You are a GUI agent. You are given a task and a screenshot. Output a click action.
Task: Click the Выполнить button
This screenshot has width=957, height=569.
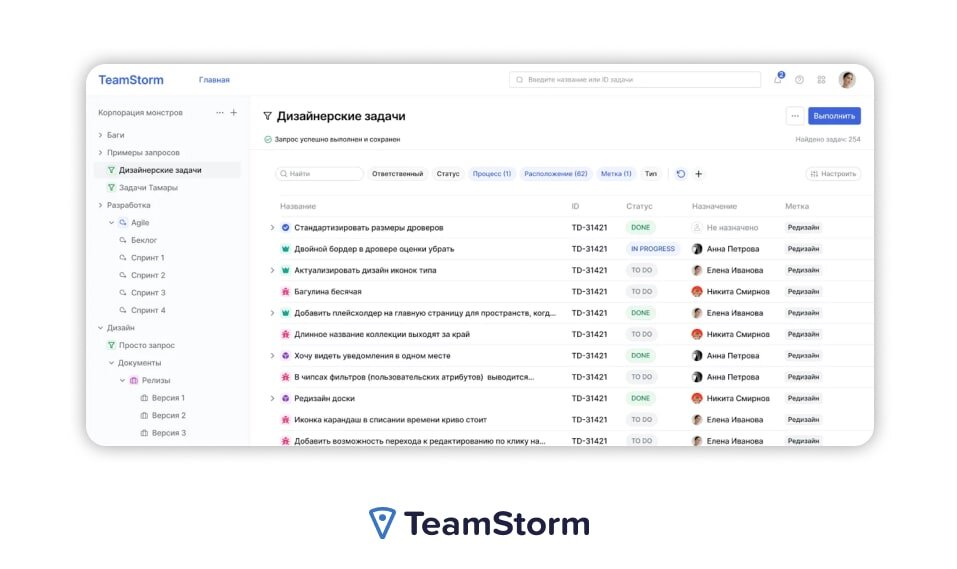tap(834, 116)
